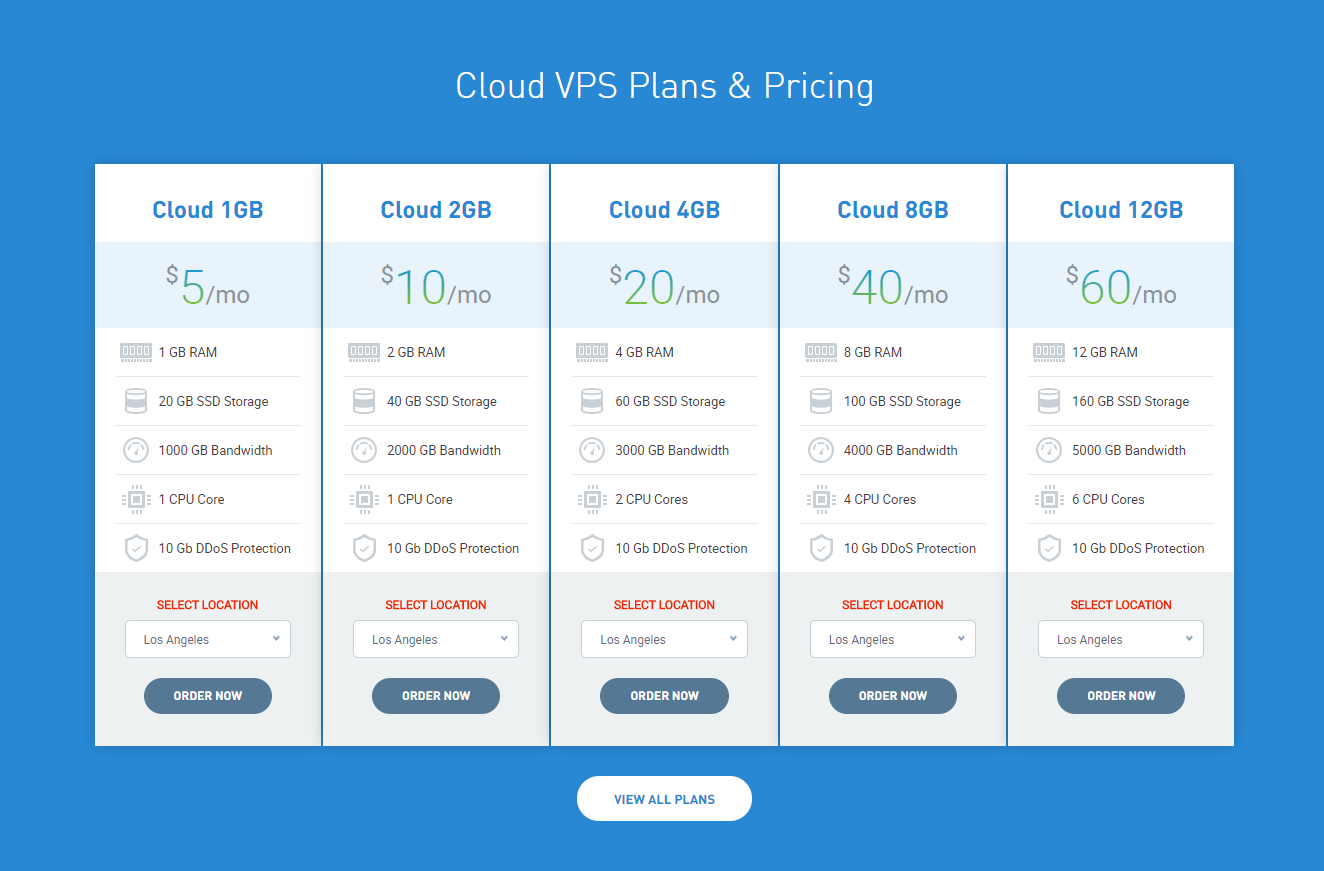Open the location dropdown for Cloud 1GB
The width and height of the screenshot is (1324, 871).
click(207, 638)
